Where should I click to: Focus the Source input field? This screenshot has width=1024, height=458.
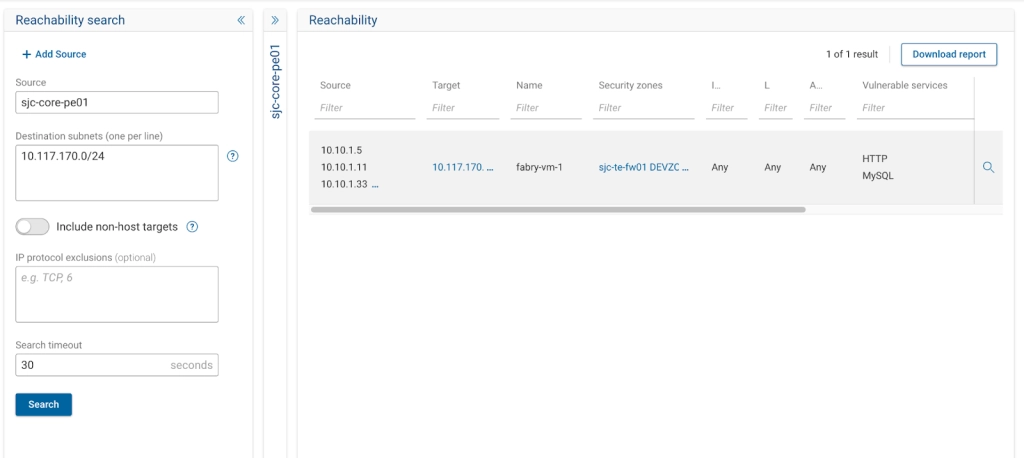(117, 103)
